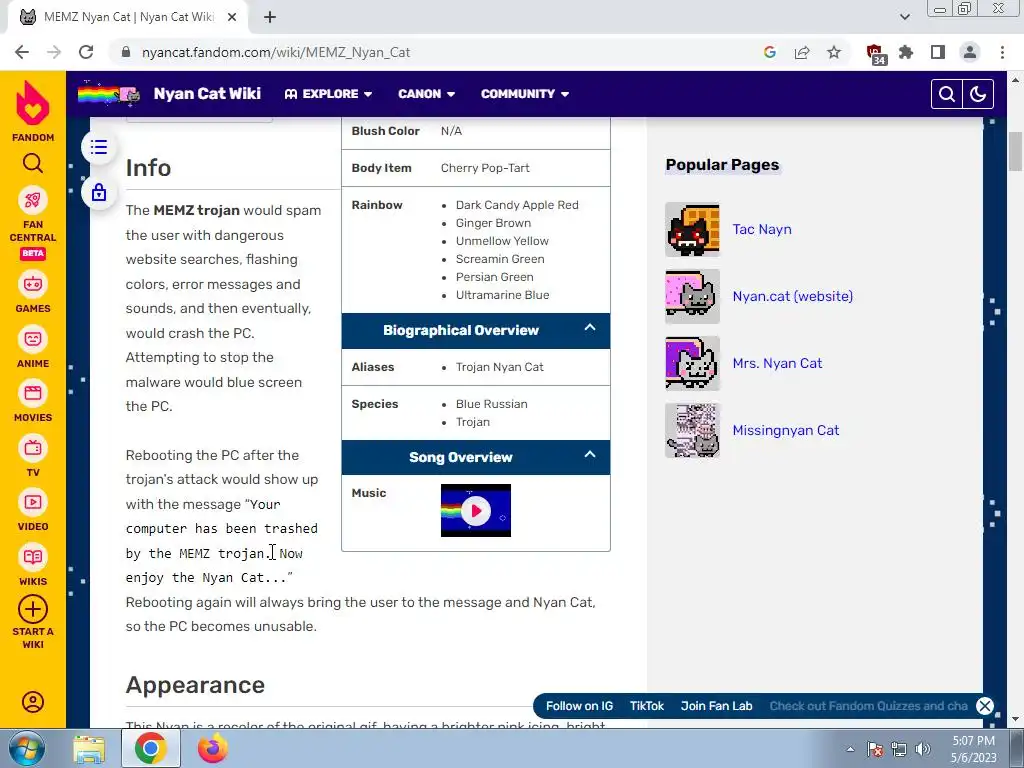Click the Nyan Cat Wiki logo image

click(x=109, y=93)
